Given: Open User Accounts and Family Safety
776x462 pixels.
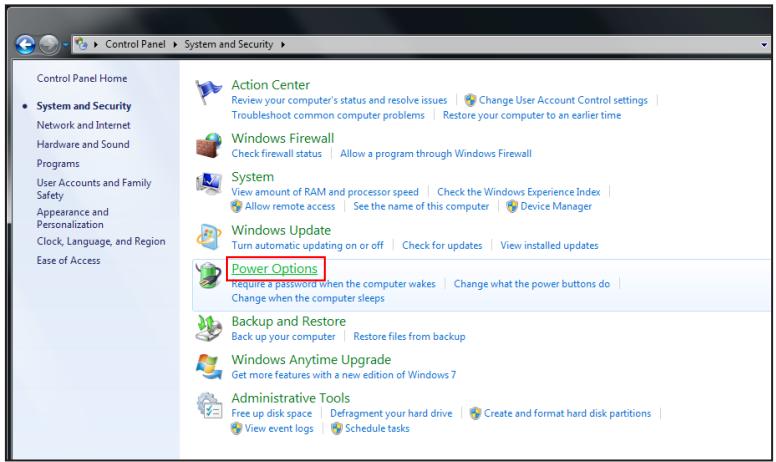Looking at the screenshot, I should (x=94, y=189).
